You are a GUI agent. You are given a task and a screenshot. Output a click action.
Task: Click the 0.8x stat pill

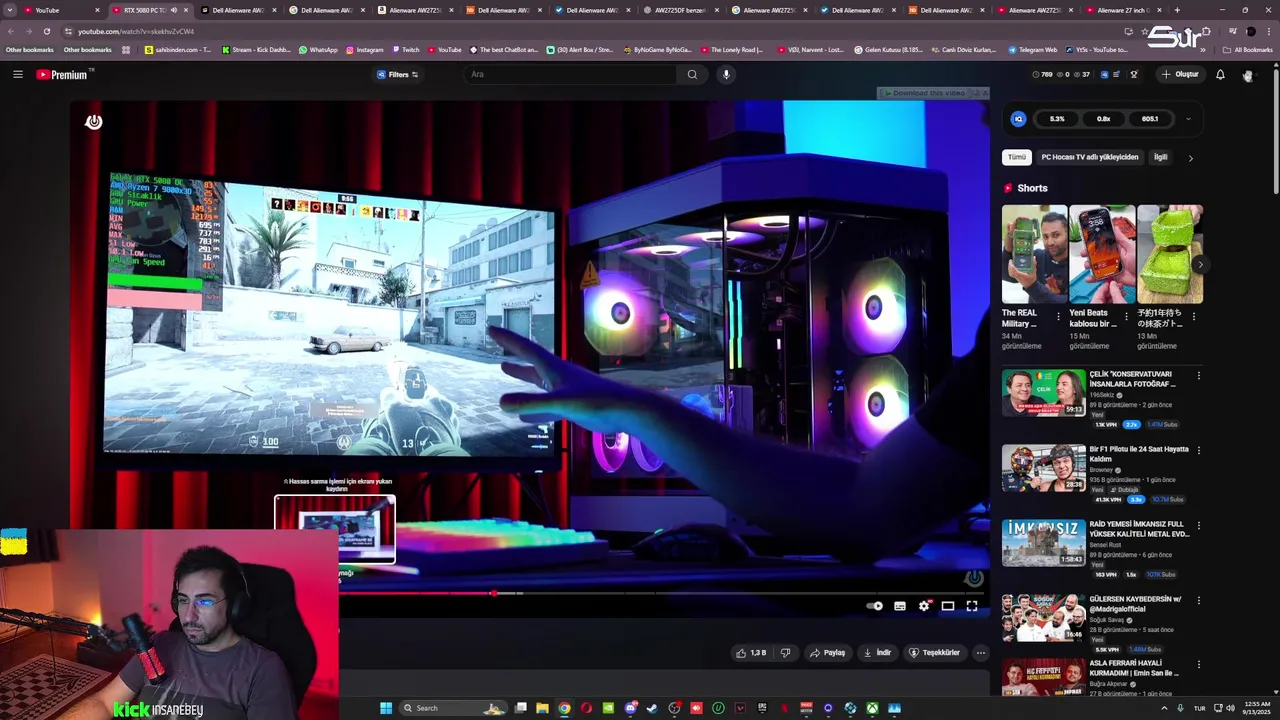click(1103, 119)
